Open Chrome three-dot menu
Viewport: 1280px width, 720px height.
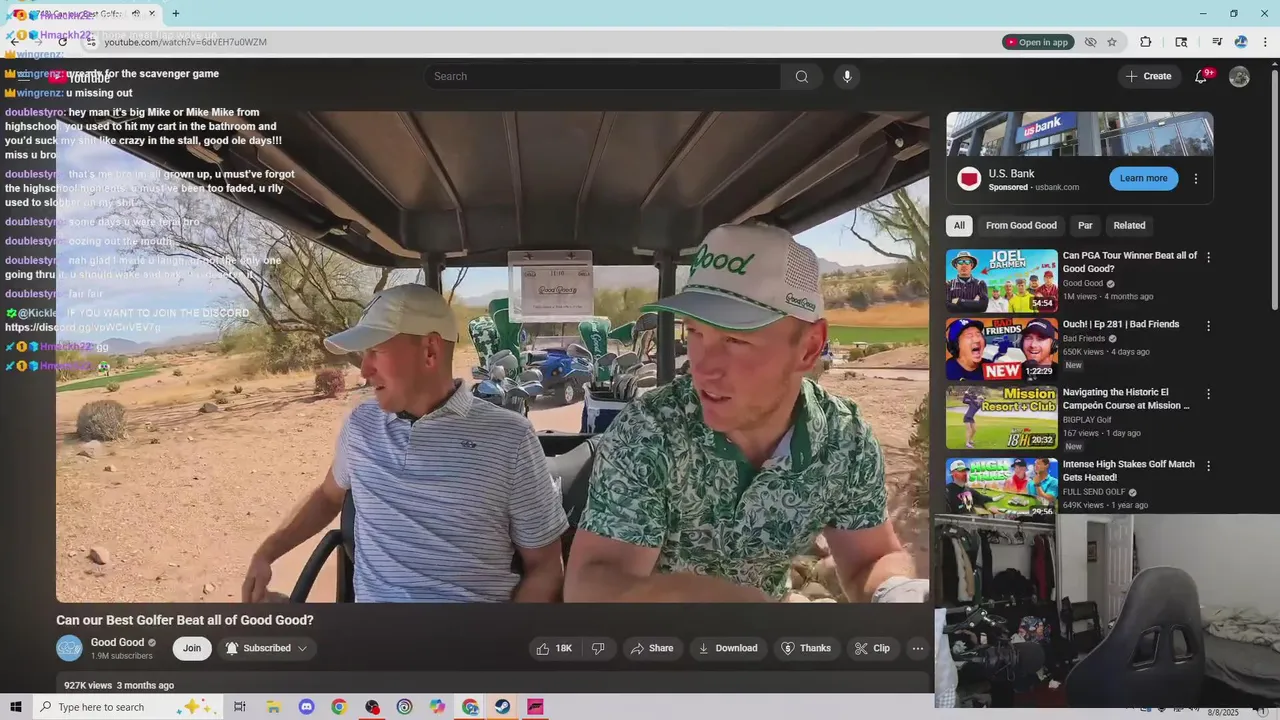coord(1266,42)
